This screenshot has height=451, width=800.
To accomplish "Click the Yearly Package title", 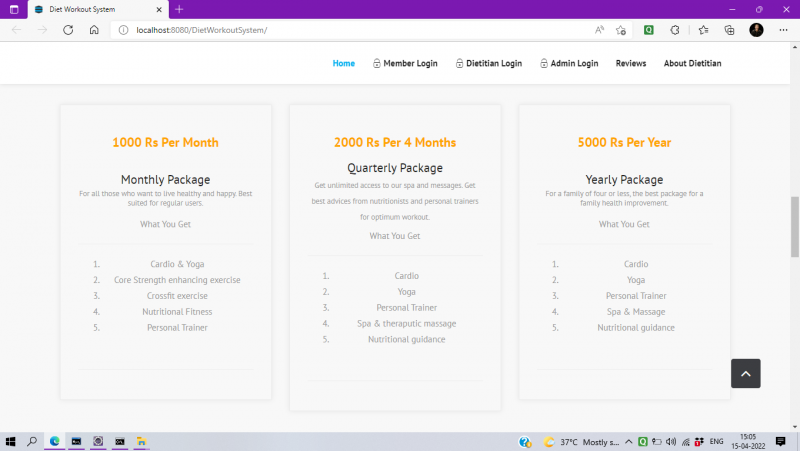I will (x=624, y=180).
